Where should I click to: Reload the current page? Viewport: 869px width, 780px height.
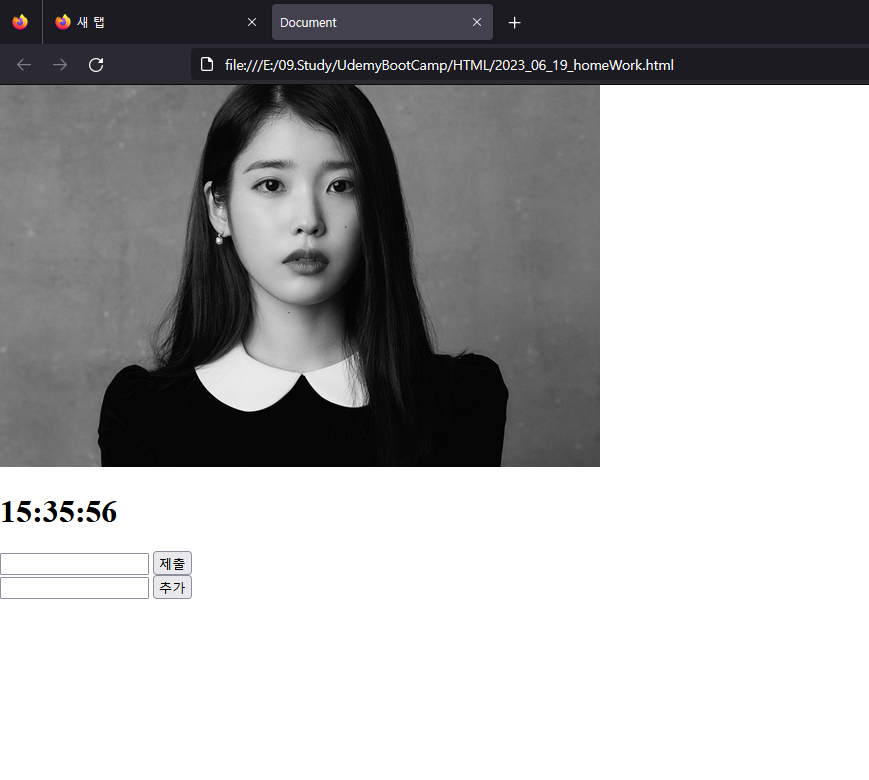pos(96,65)
